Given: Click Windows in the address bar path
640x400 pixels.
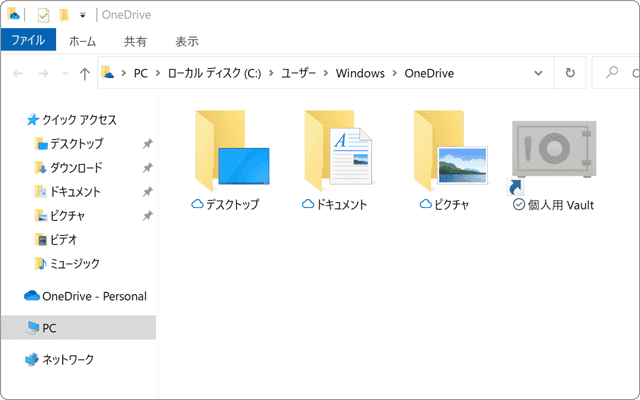Looking at the screenshot, I should point(360,73).
